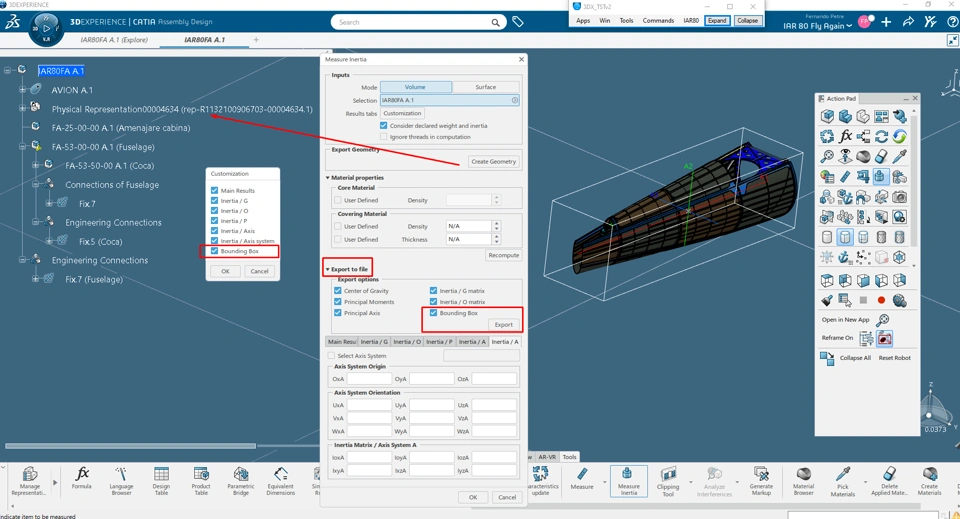The width and height of the screenshot is (960, 519).
Task: Enable Select Axis System checkbox
Action: (x=331, y=356)
